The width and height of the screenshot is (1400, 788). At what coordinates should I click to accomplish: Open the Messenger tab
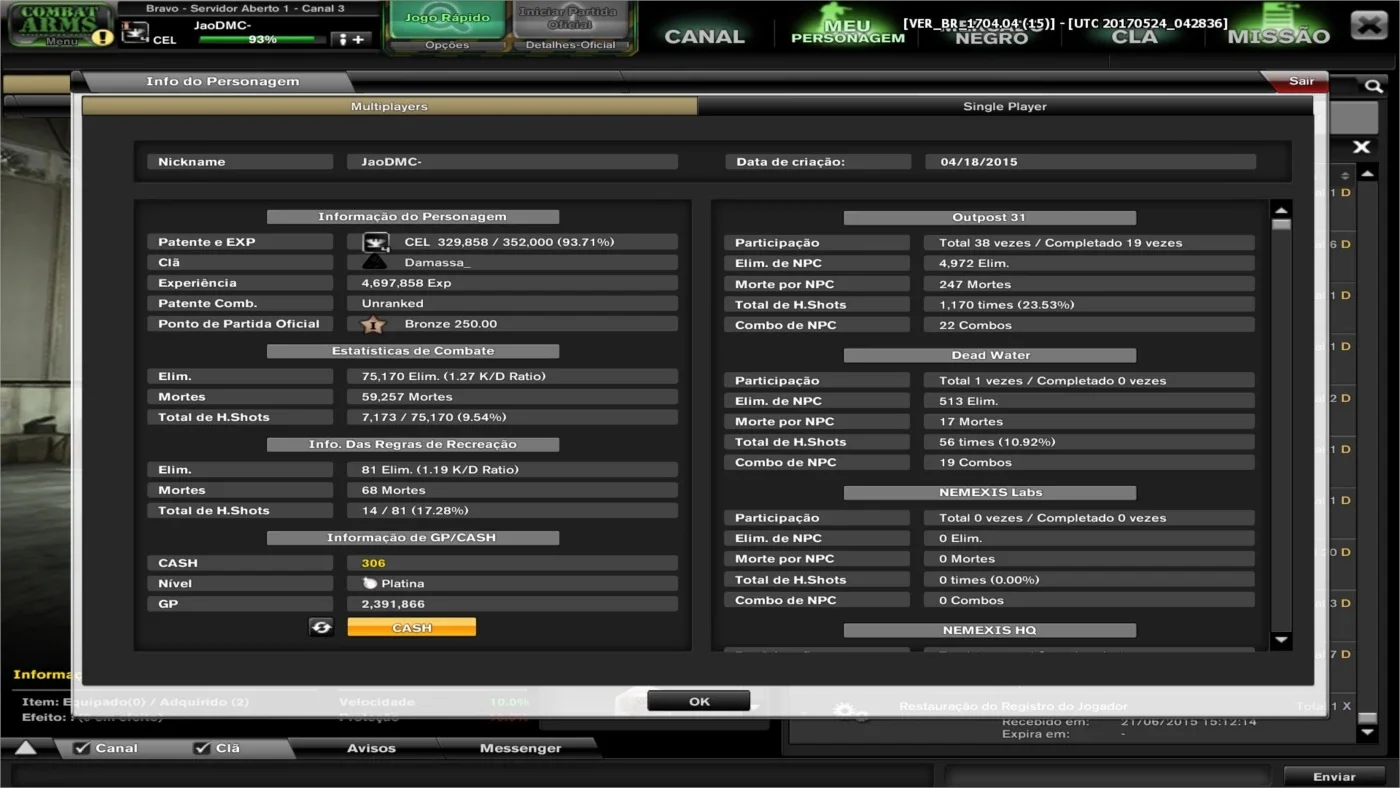520,748
